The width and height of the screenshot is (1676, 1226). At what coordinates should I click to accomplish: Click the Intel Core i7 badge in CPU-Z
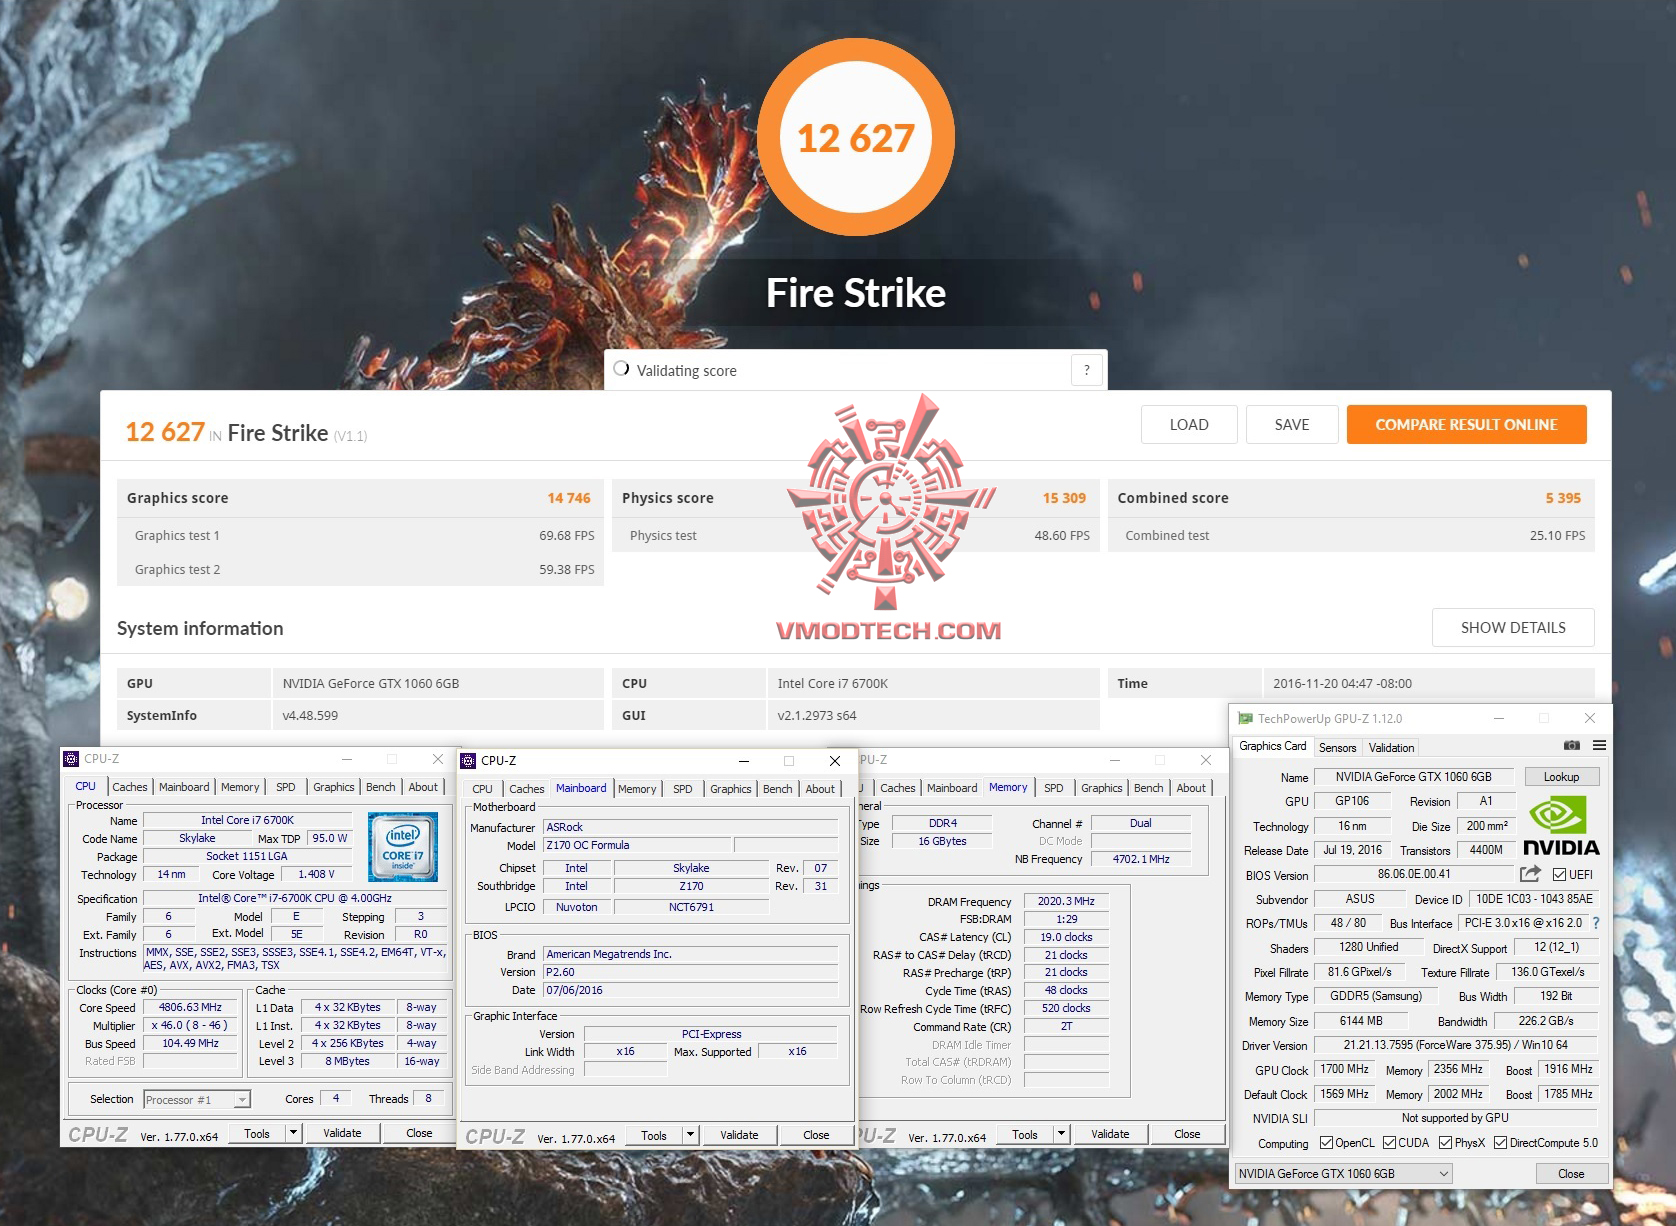tap(403, 845)
